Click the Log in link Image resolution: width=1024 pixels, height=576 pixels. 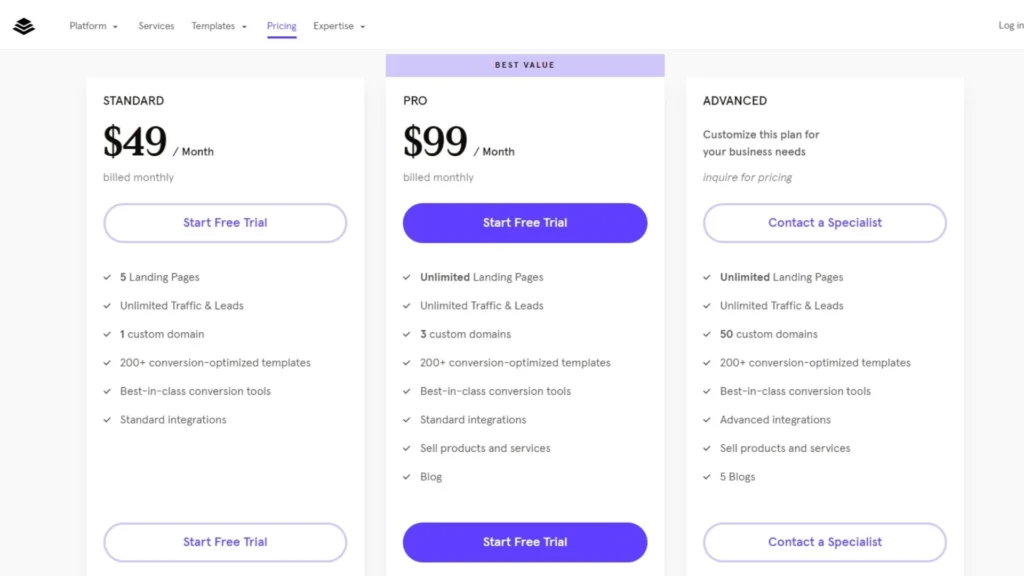tap(1012, 25)
